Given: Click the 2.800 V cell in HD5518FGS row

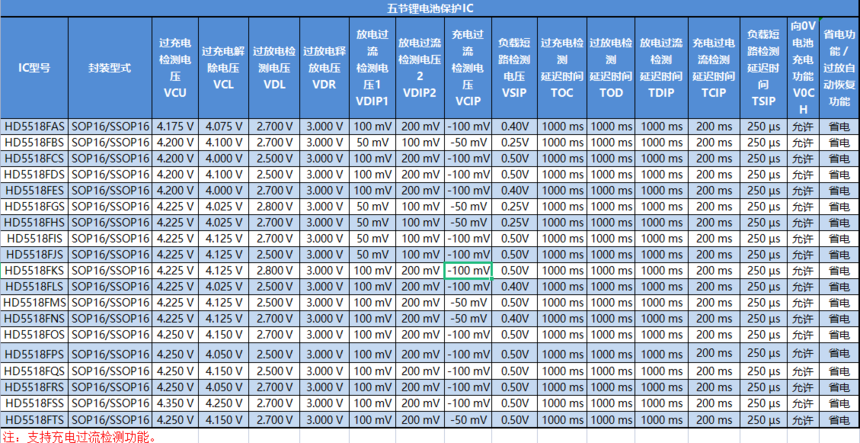Looking at the screenshot, I should tap(274, 207).
